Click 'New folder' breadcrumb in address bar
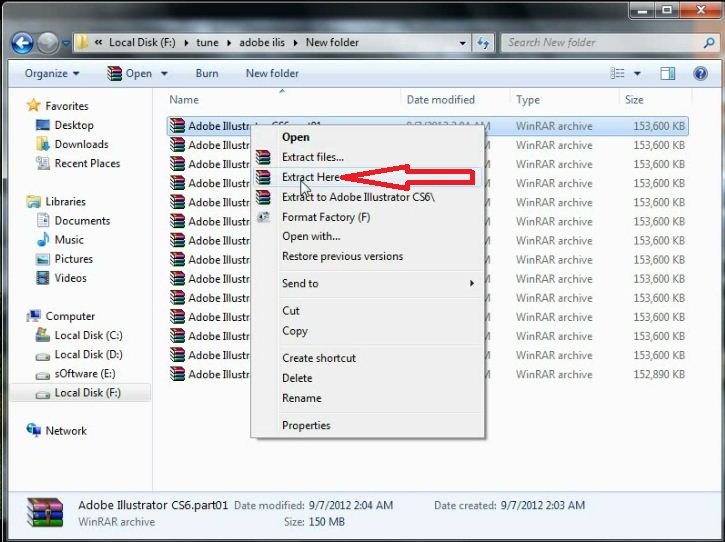Screen dimensions: 725x542 (x=332, y=43)
